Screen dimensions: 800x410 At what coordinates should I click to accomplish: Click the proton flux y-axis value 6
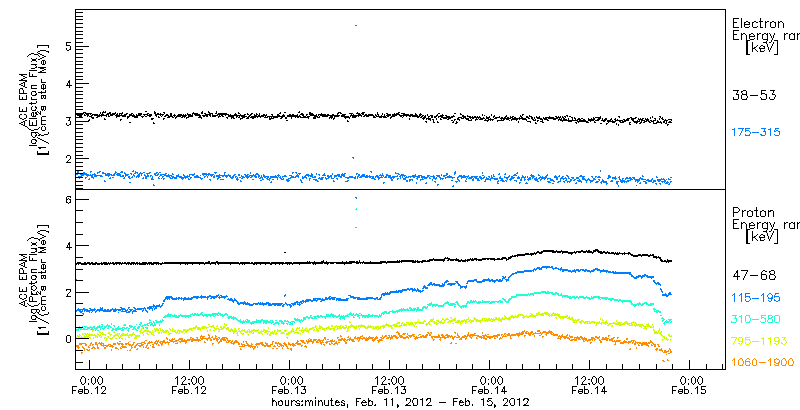pyautogui.click(x=67, y=199)
